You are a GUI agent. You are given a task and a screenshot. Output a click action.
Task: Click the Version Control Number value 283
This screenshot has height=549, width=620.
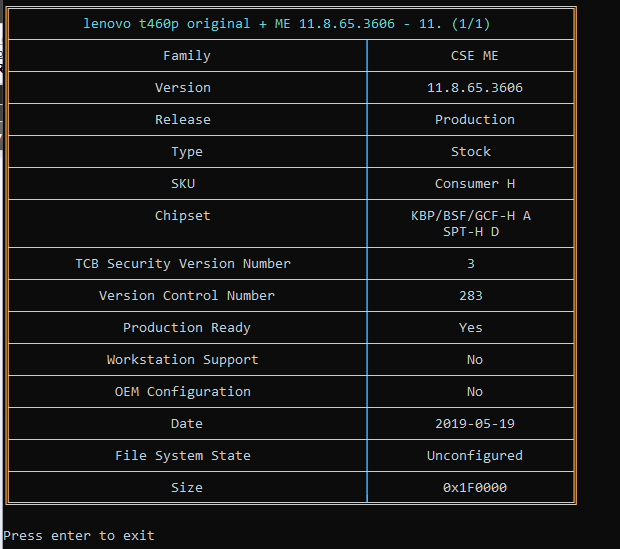470,296
